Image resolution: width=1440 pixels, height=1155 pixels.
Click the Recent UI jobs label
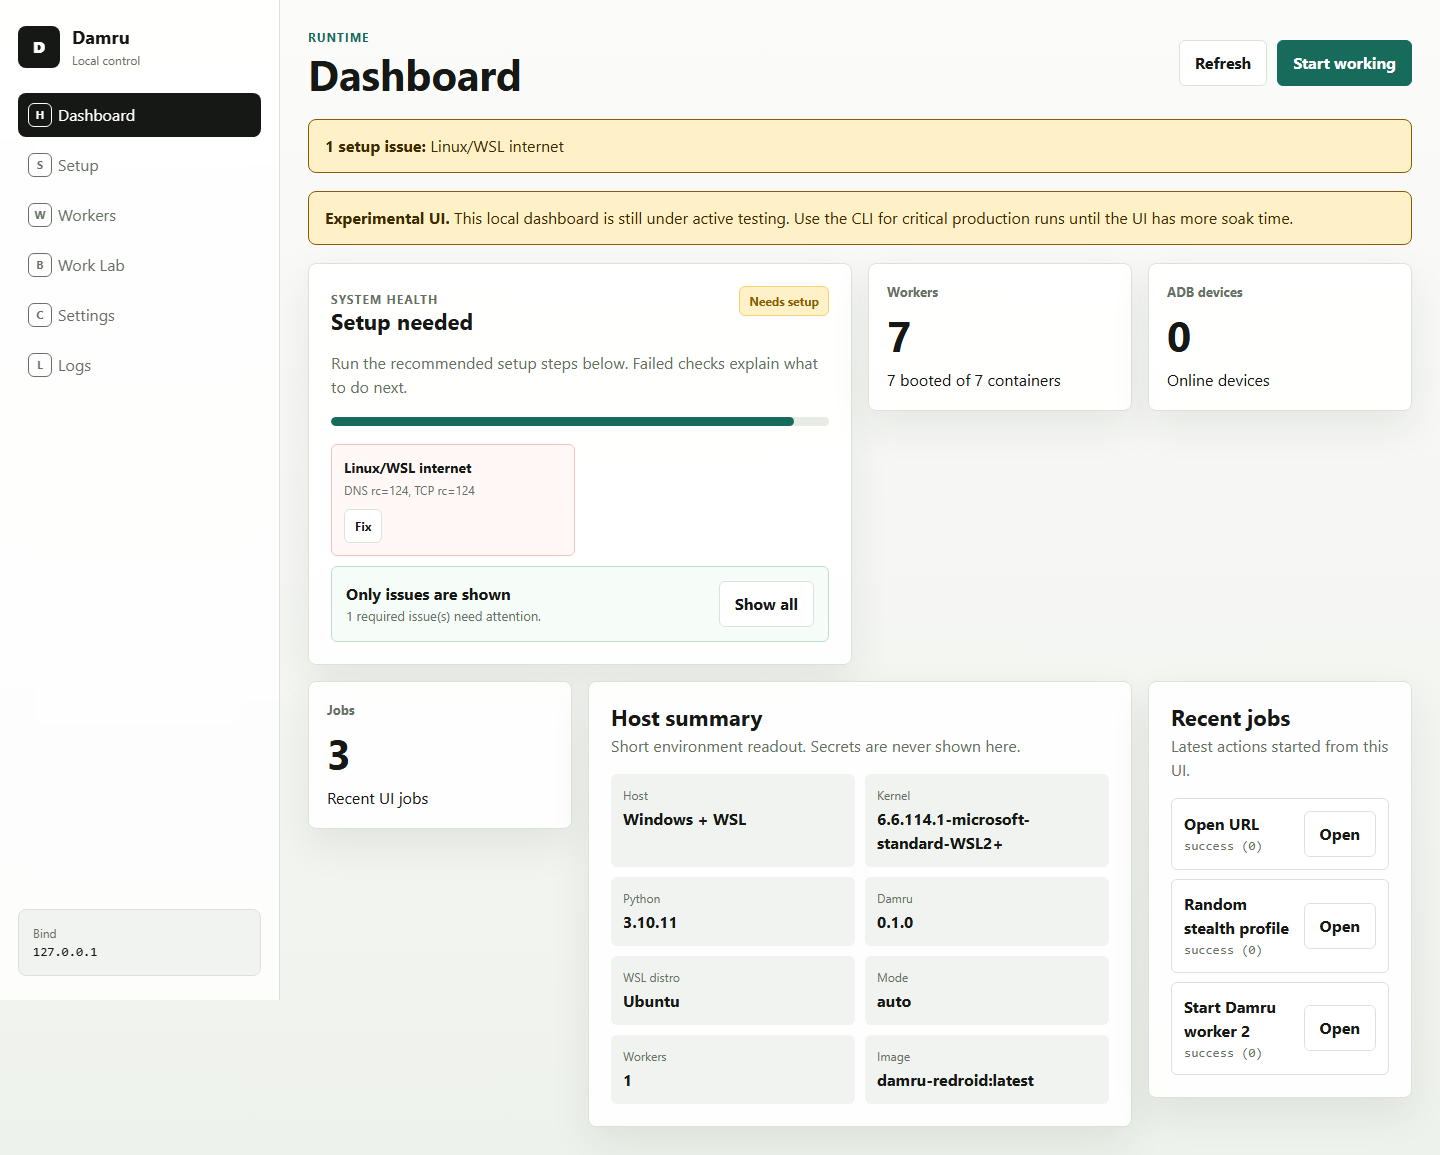378,798
